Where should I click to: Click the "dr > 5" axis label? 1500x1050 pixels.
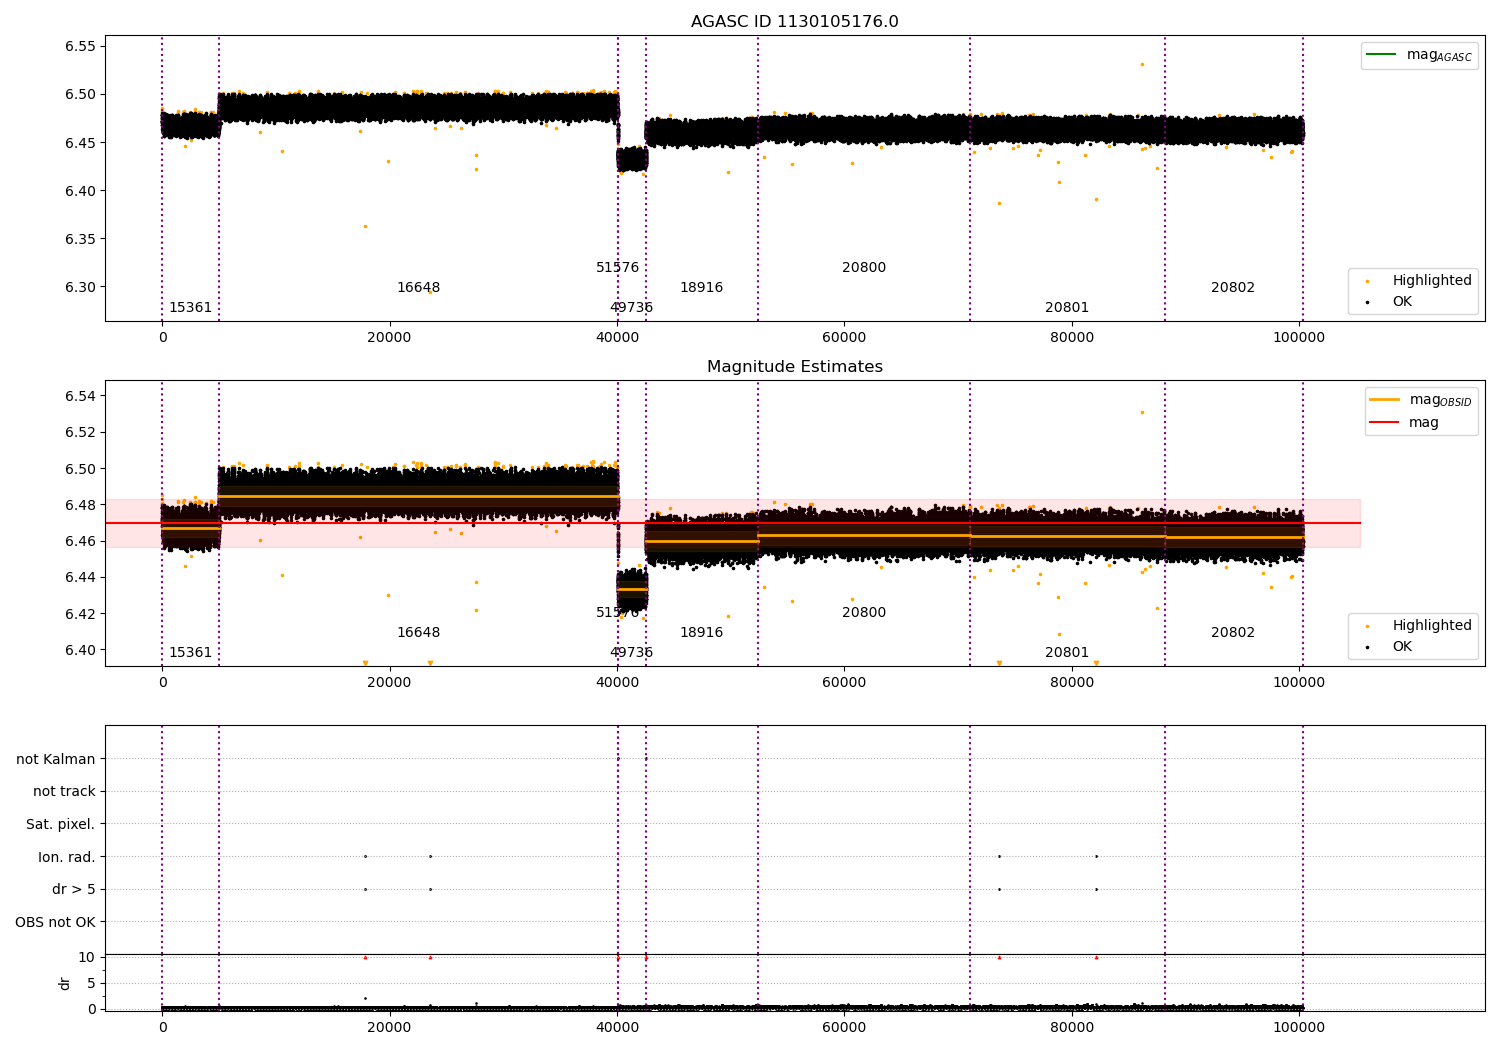click(x=74, y=890)
